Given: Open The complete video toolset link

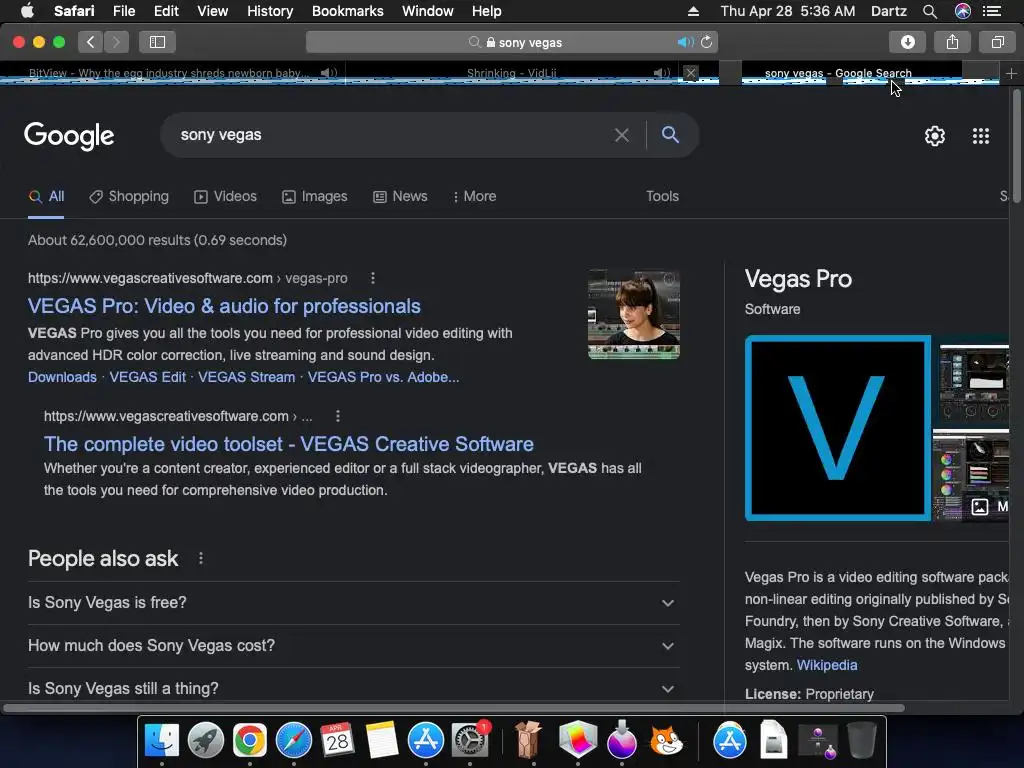Looking at the screenshot, I should pos(289,444).
